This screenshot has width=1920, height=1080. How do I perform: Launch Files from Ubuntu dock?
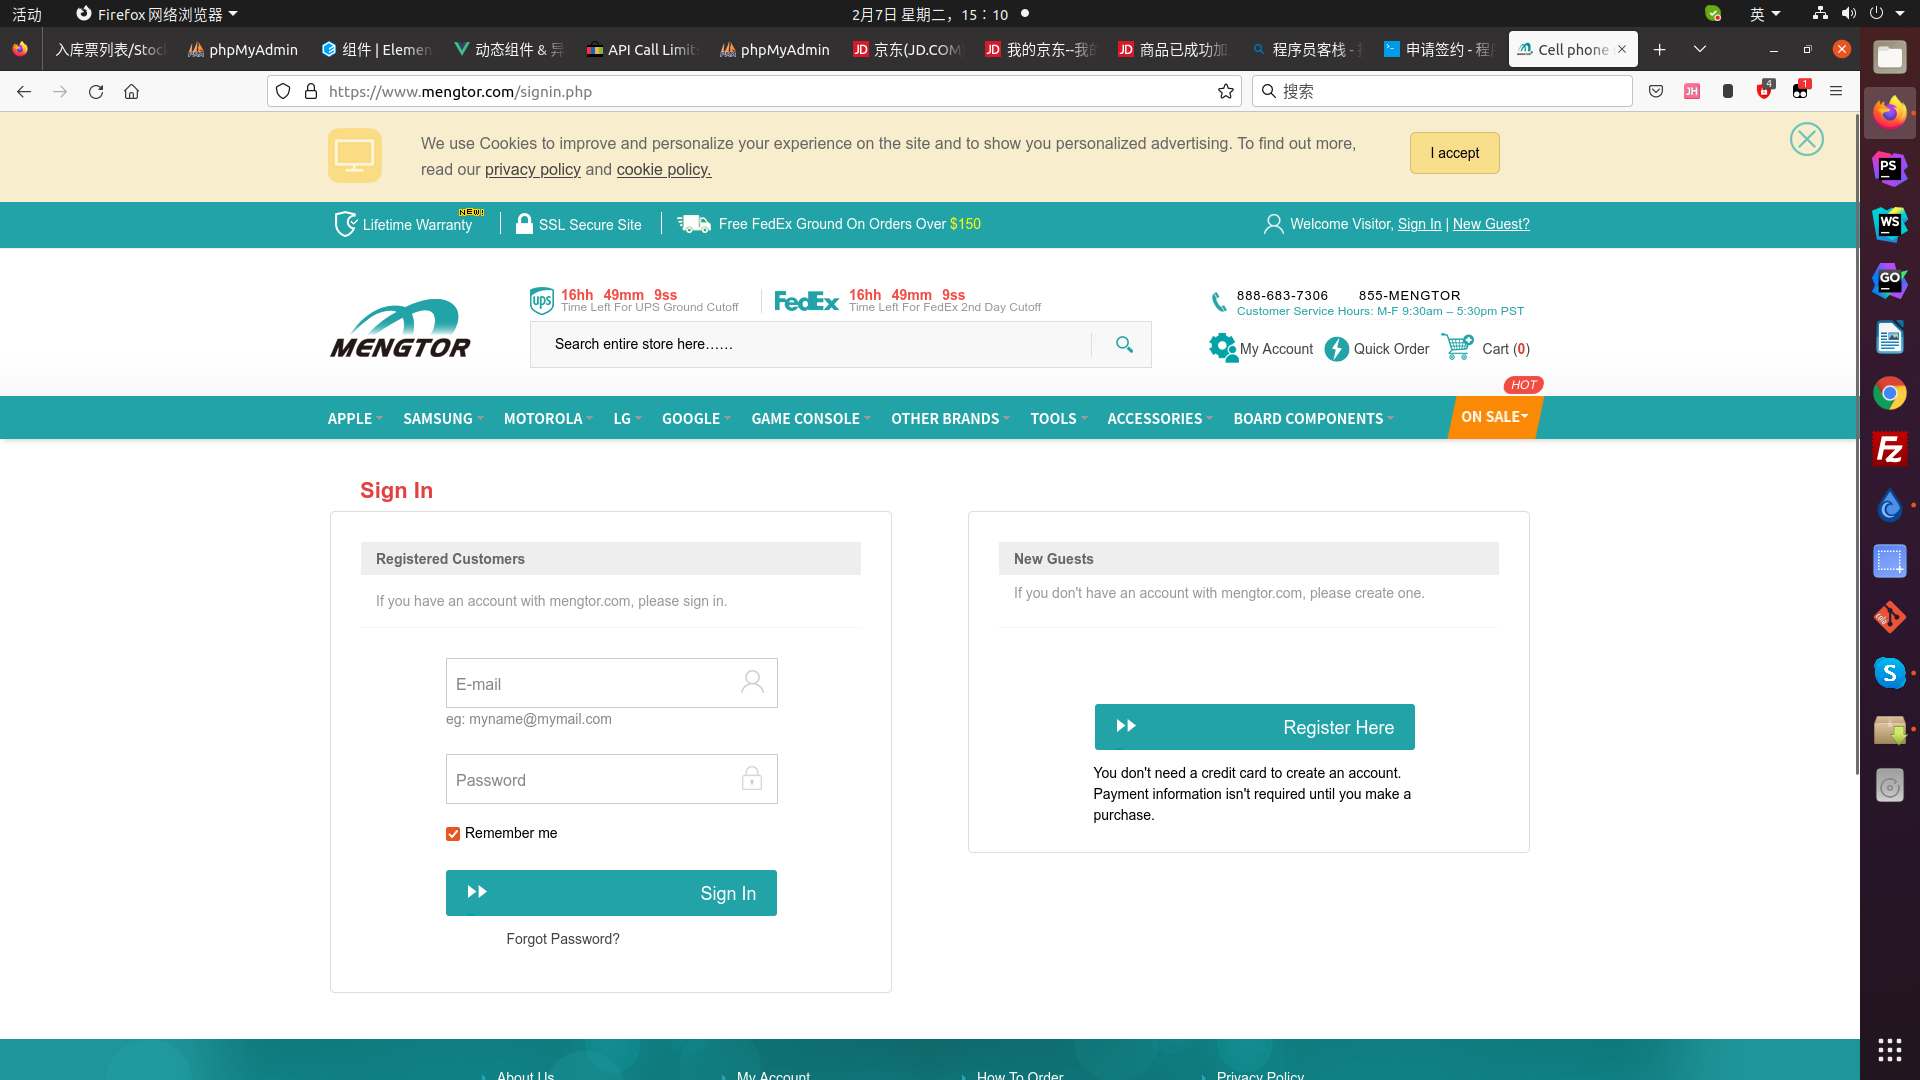1889,57
